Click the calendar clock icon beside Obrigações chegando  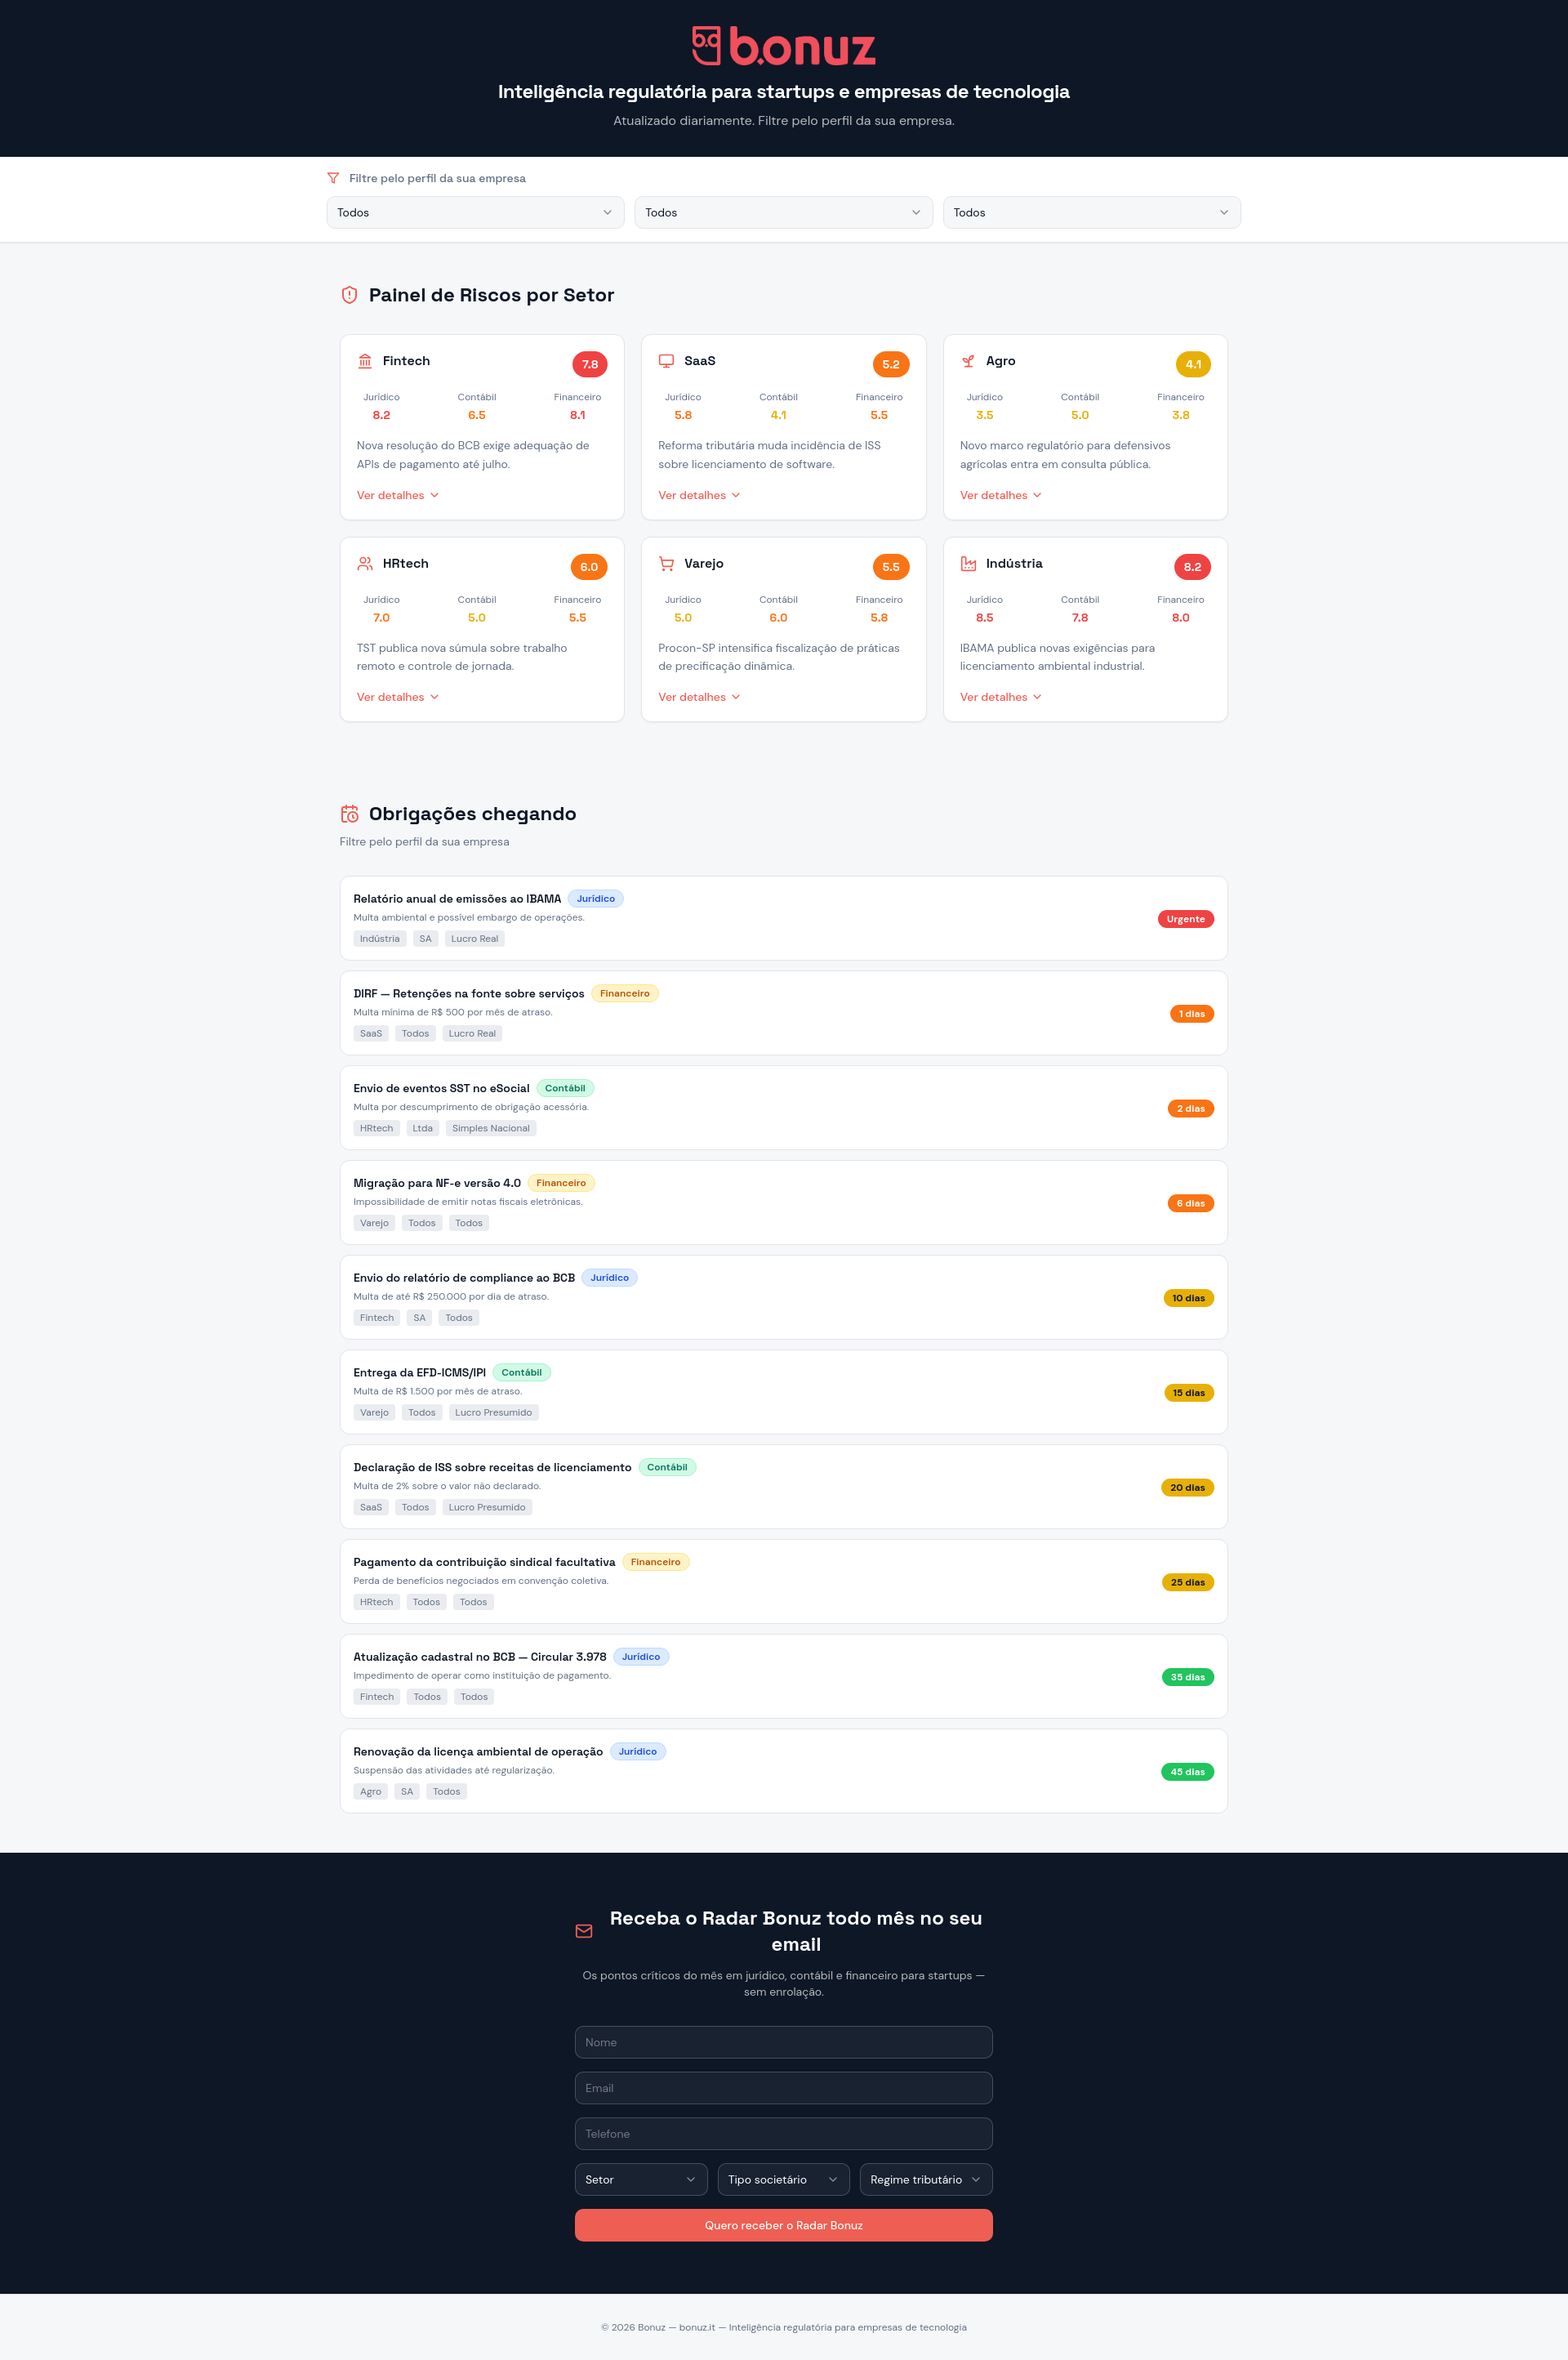click(349, 814)
